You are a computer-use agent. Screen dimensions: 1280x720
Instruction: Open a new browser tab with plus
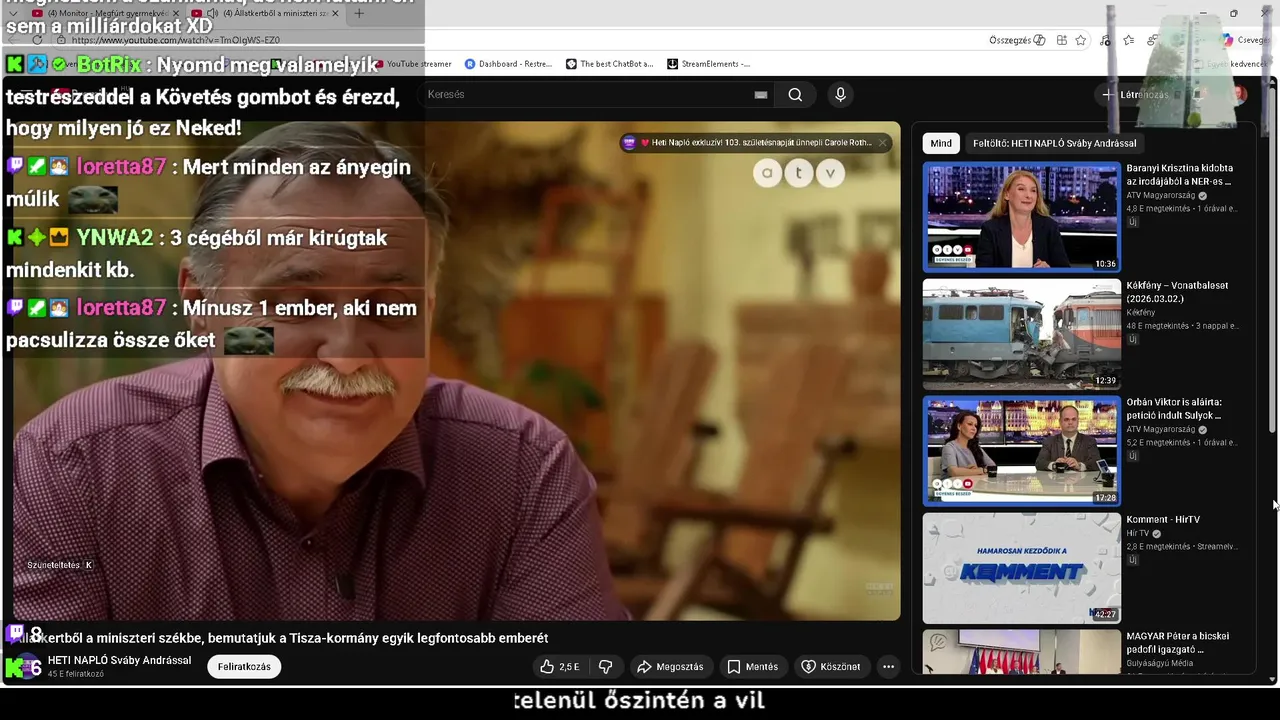click(358, 14)
